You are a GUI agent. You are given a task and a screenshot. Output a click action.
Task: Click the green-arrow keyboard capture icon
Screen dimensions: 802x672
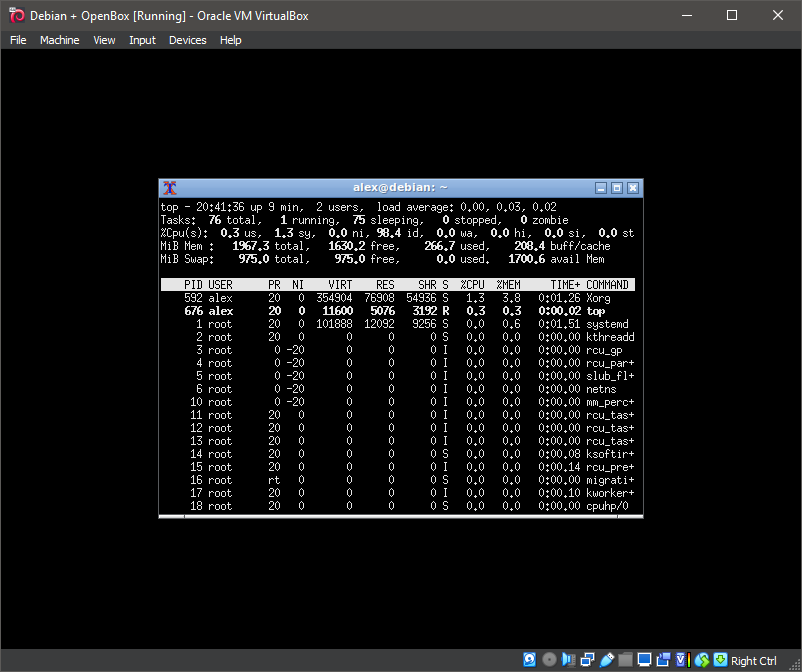[720, 660]
